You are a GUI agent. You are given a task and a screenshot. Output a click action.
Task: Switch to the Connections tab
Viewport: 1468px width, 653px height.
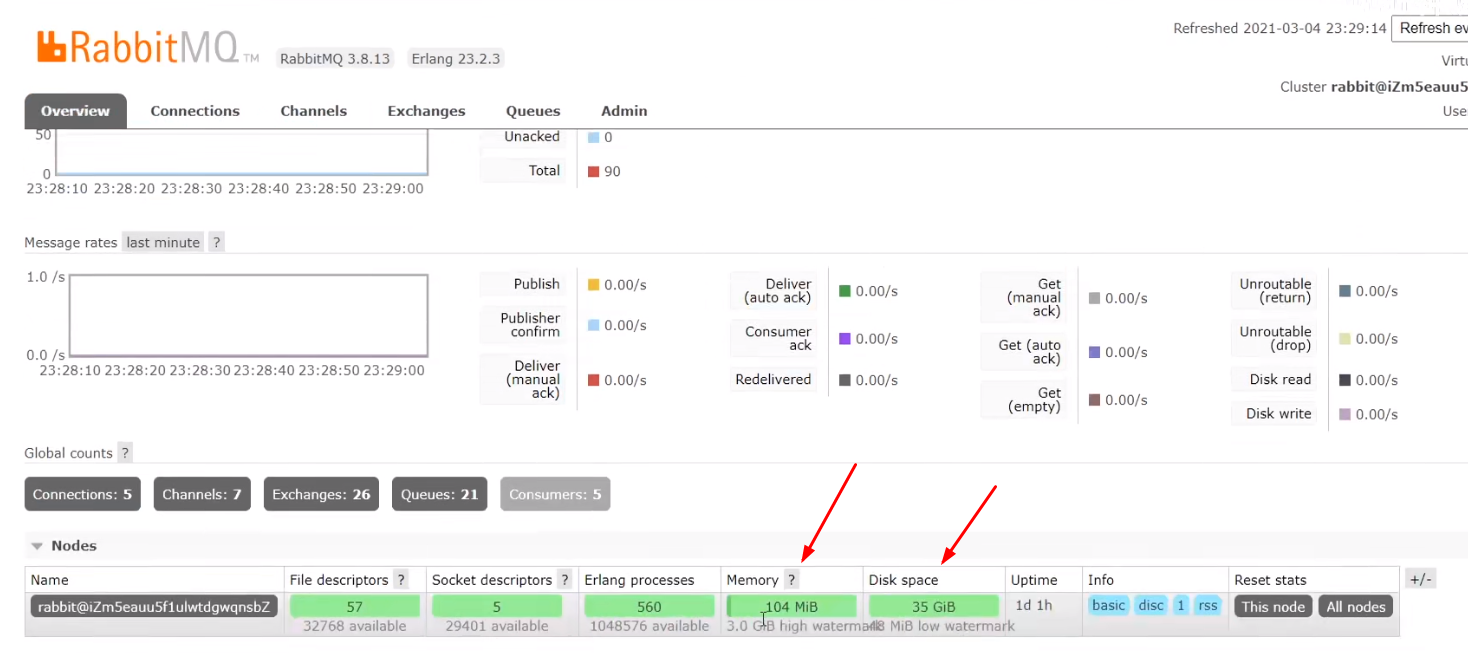[x=195, y=111]
